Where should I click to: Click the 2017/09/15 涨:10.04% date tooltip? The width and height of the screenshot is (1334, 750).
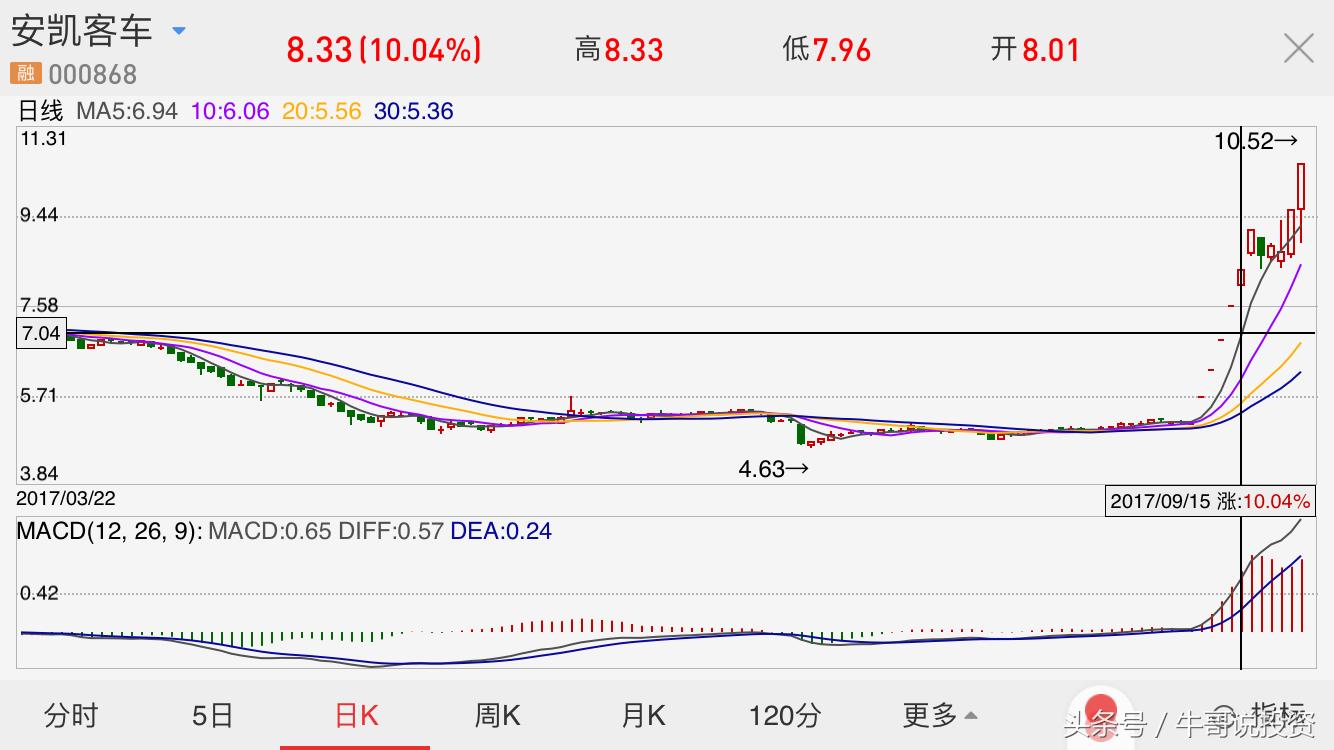click(x=1210, y=501)
